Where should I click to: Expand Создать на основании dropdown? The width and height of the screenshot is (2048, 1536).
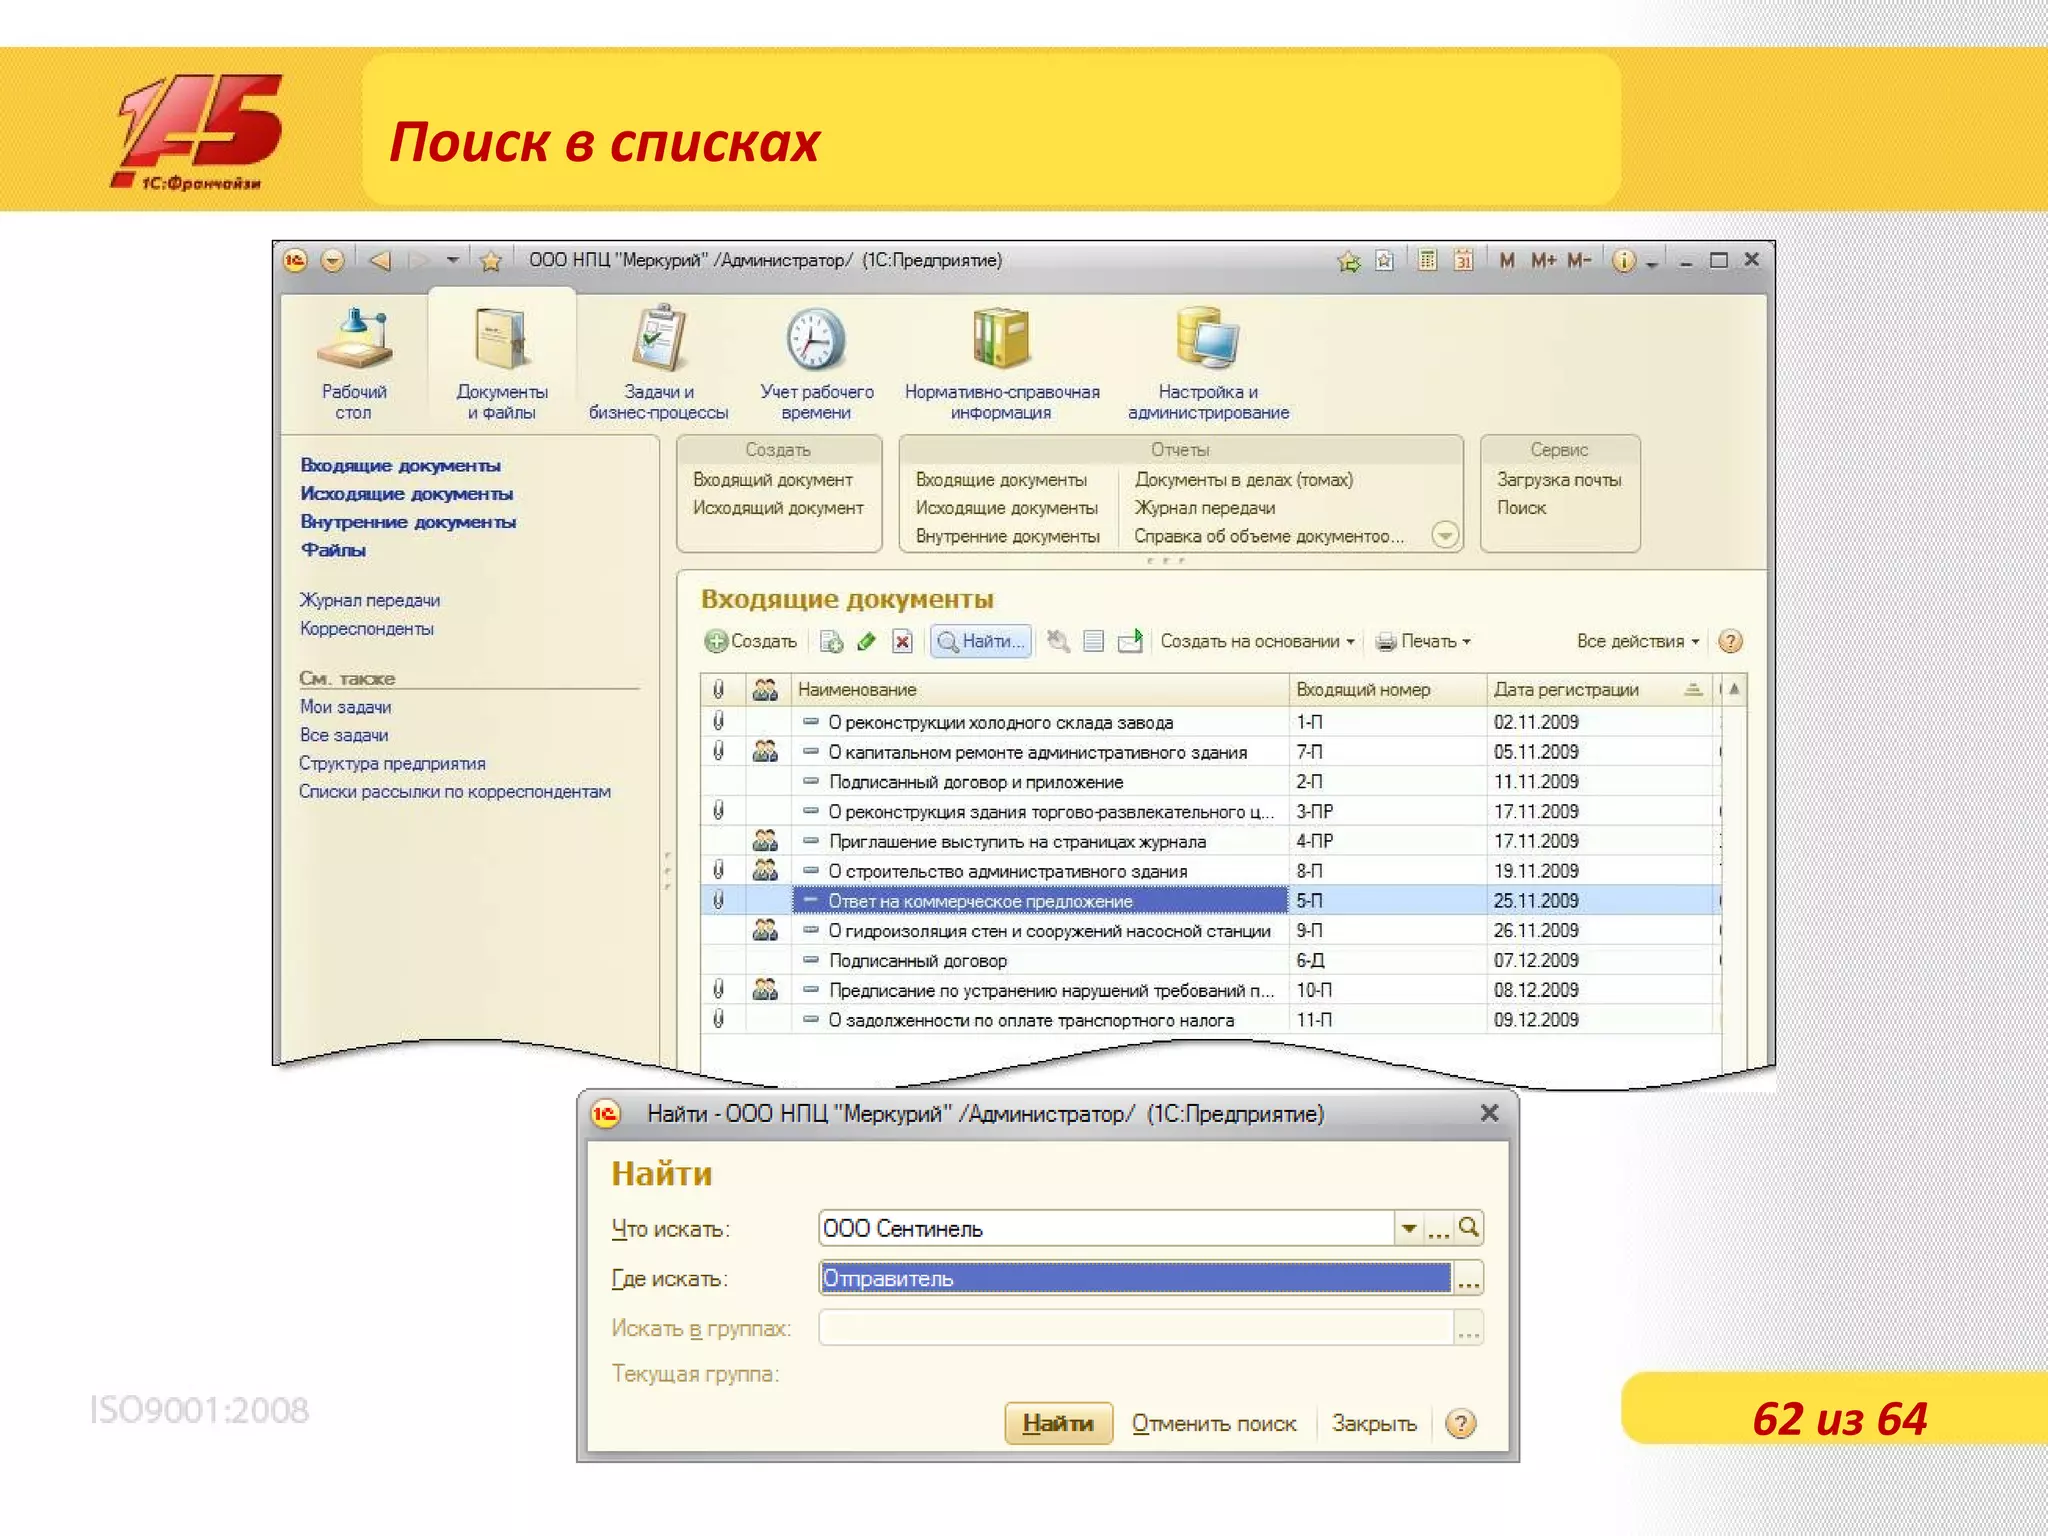click(1257, 641)
